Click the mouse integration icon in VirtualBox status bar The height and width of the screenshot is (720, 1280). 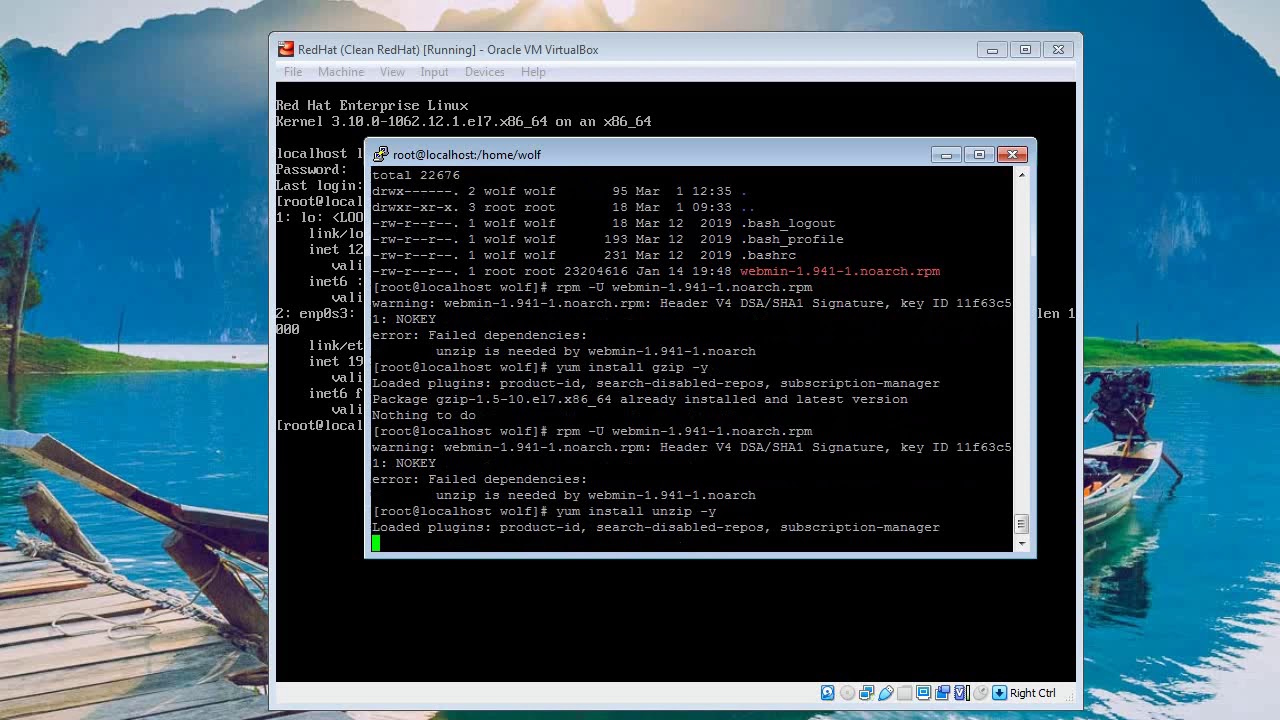[981, 693]
